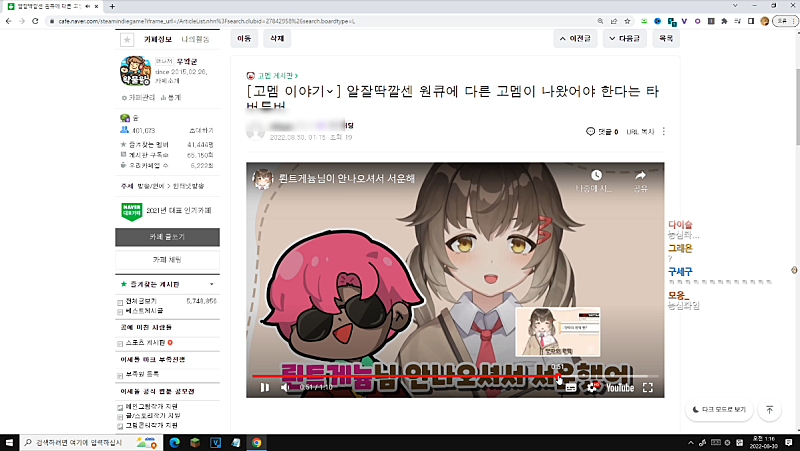Toggle YouTube subtitles captions button
The image size is (800, 451).
(571, 388)
